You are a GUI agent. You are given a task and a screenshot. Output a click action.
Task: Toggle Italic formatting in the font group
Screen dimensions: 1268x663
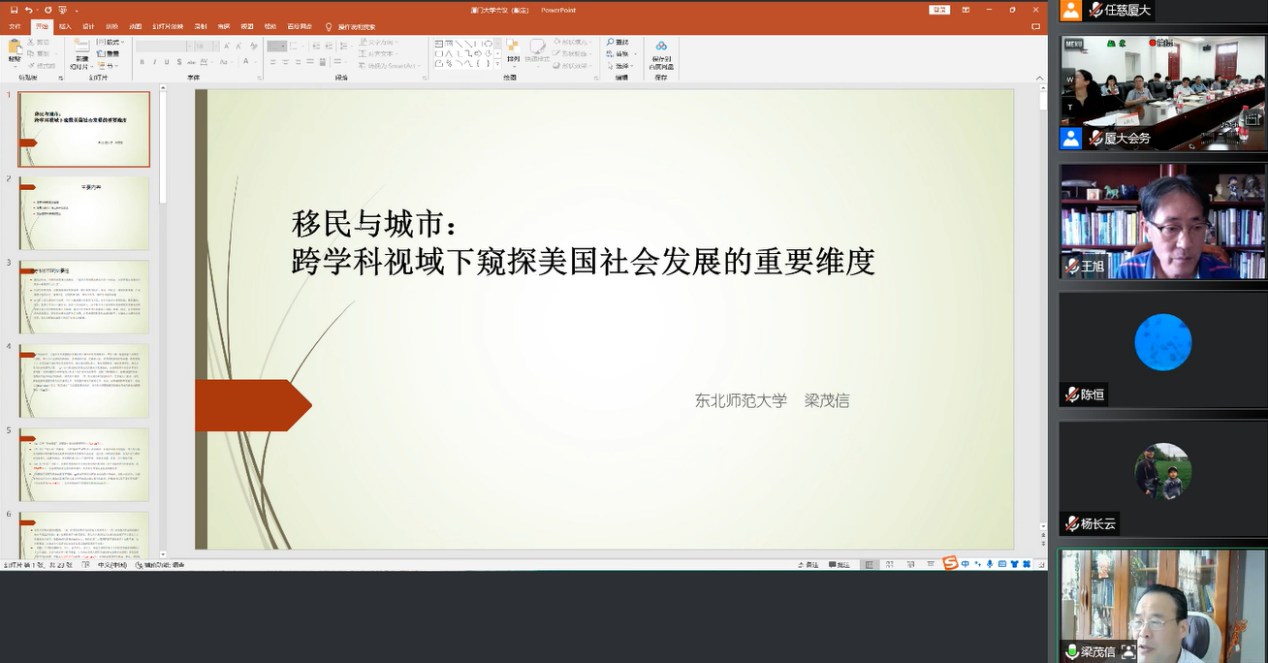coord(155,62)
